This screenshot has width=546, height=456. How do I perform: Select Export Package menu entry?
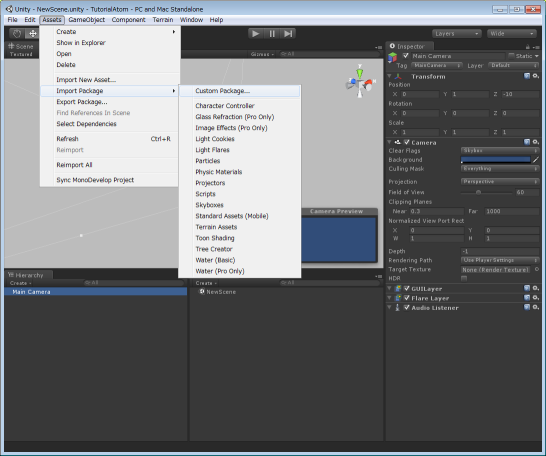click(109, 102)
